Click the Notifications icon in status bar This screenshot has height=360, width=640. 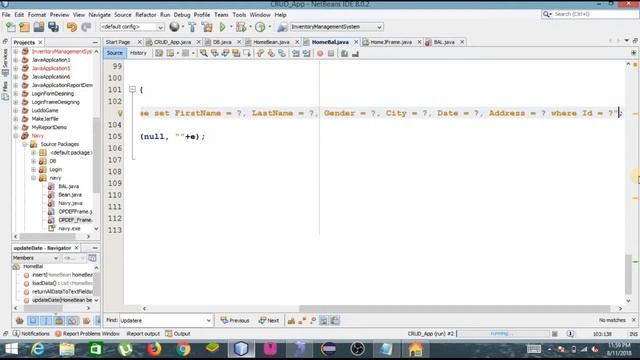pos(16,333)
